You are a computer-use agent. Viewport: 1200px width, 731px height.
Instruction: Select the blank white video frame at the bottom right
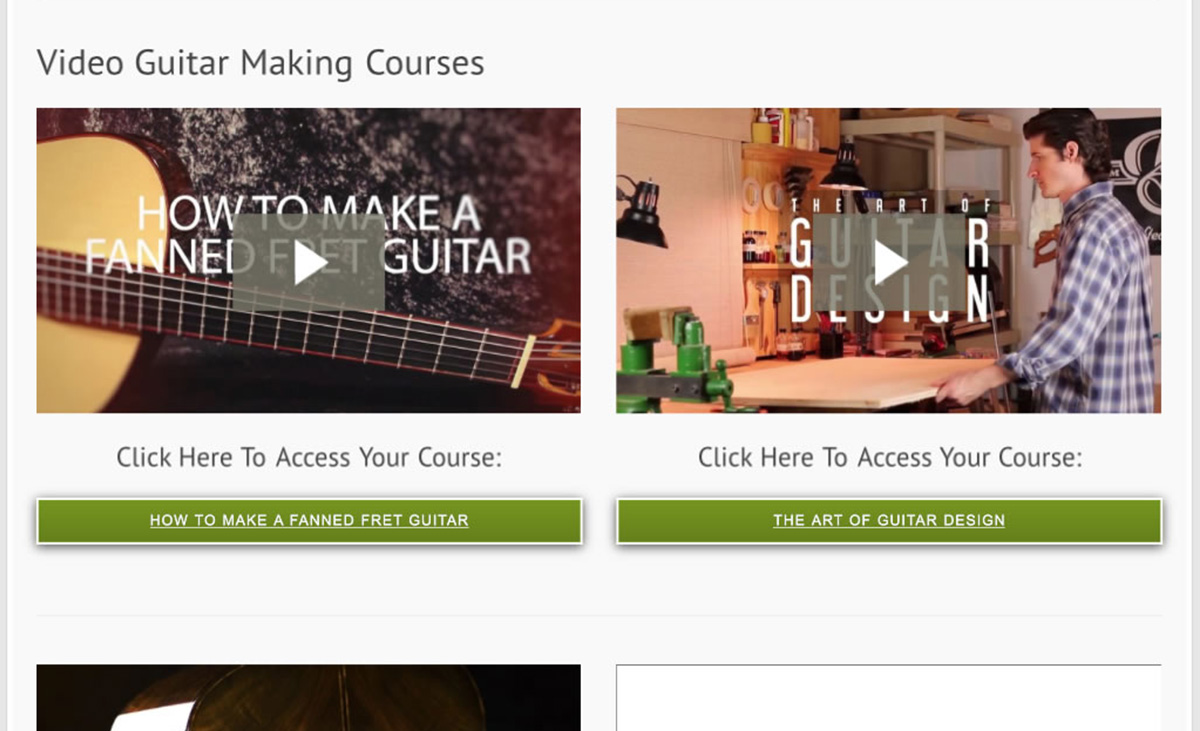click(889, 697)
